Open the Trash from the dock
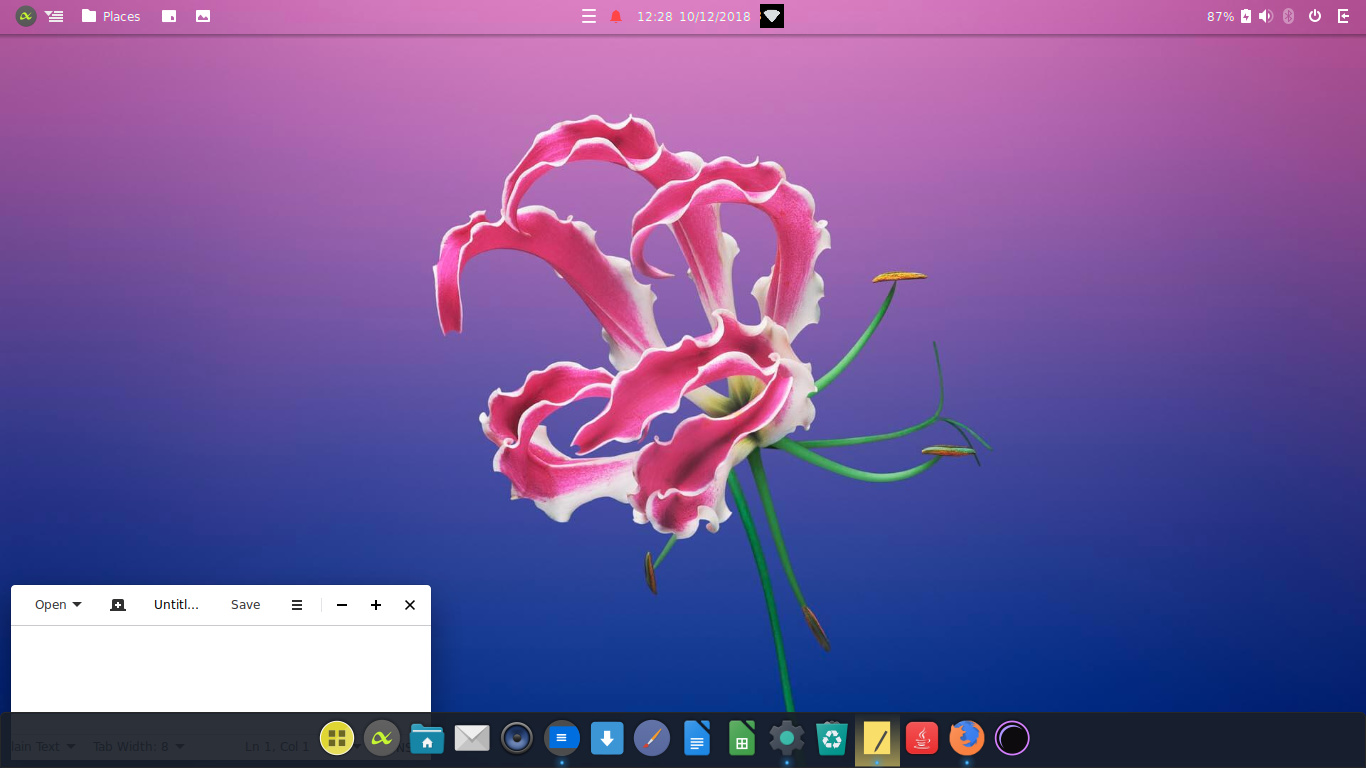This screenshot has height=768, width=1366. [x=831, y=737]
